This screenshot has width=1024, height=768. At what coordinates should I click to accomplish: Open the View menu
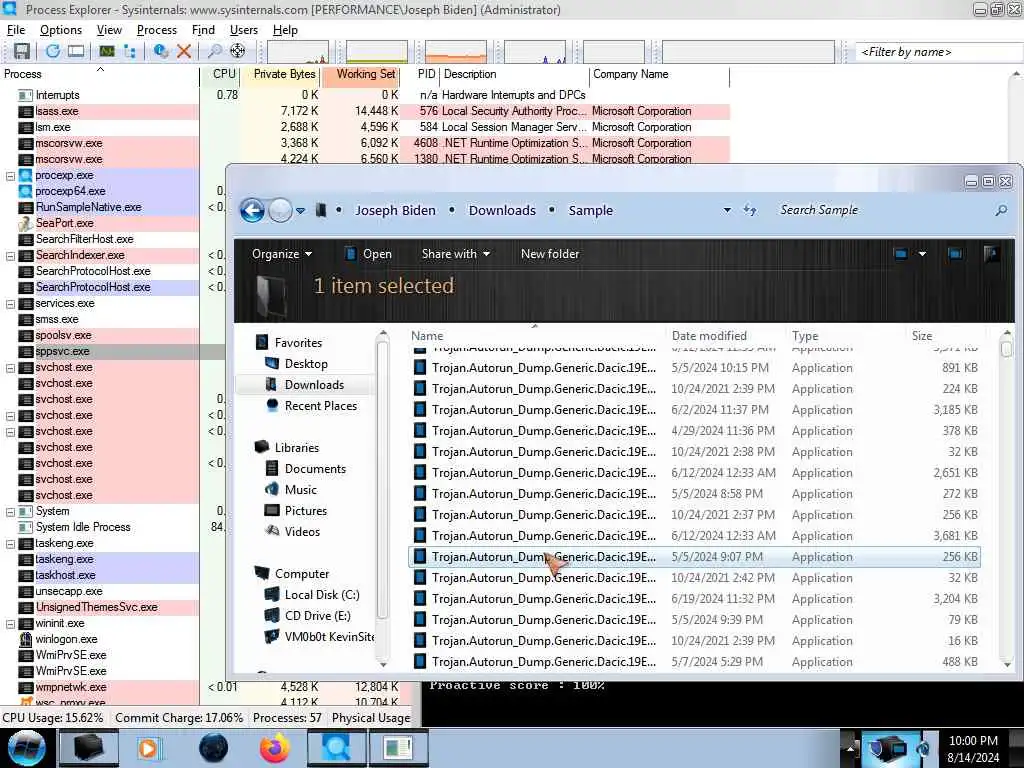click(x=109, y=30)
